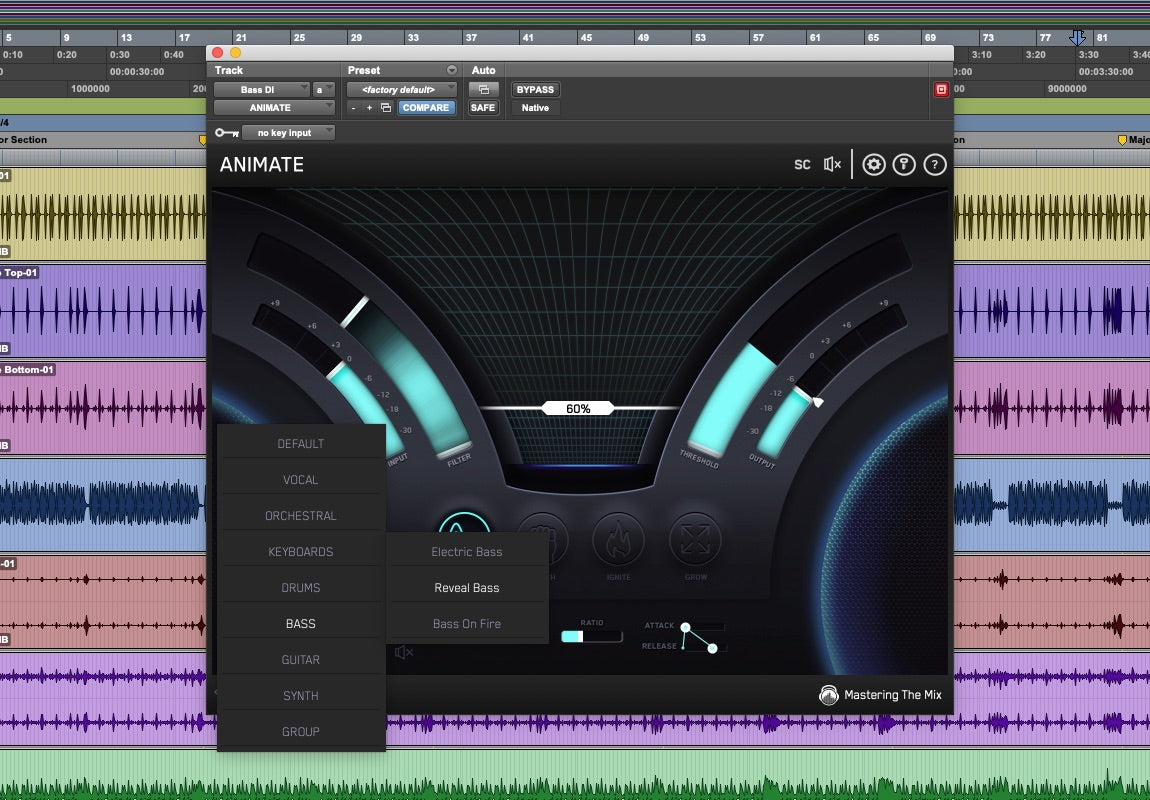Click the Native format button

click(535, 108)
